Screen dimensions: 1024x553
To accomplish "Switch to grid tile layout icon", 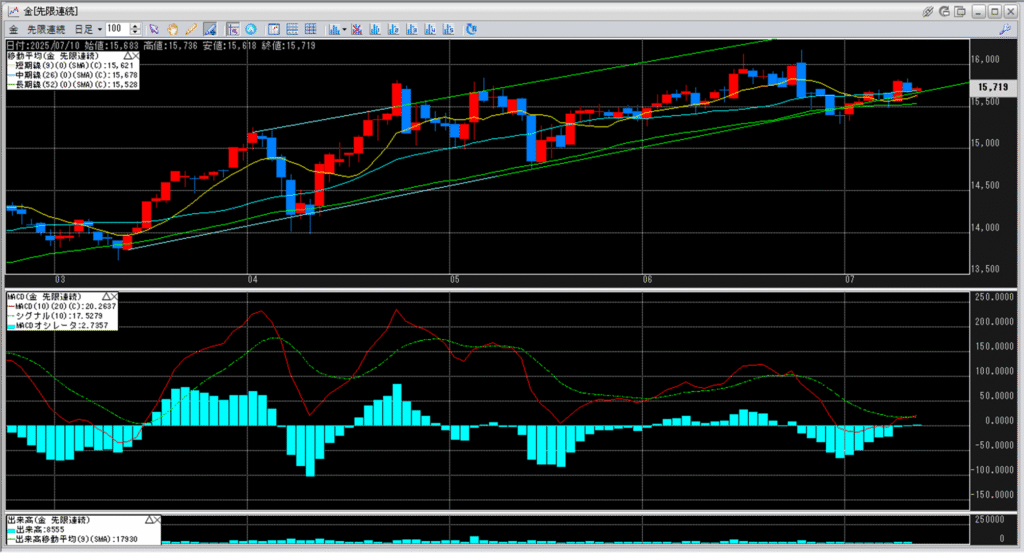I will click(310, 29).
